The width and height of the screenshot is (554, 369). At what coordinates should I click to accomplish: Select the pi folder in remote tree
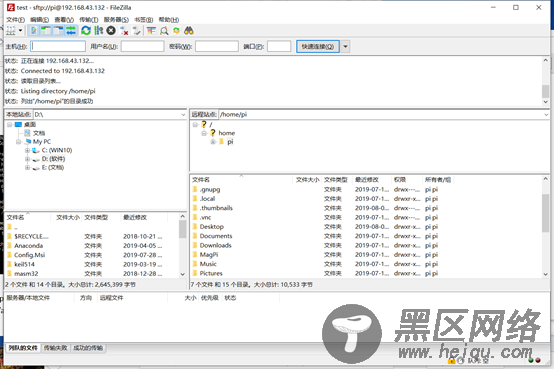click(230, 142)
